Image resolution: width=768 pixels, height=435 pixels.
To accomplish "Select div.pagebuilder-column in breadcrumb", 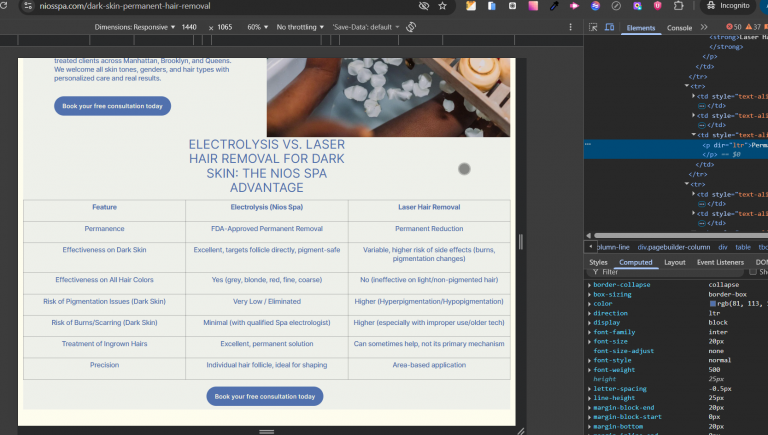I will click(673, 247).
